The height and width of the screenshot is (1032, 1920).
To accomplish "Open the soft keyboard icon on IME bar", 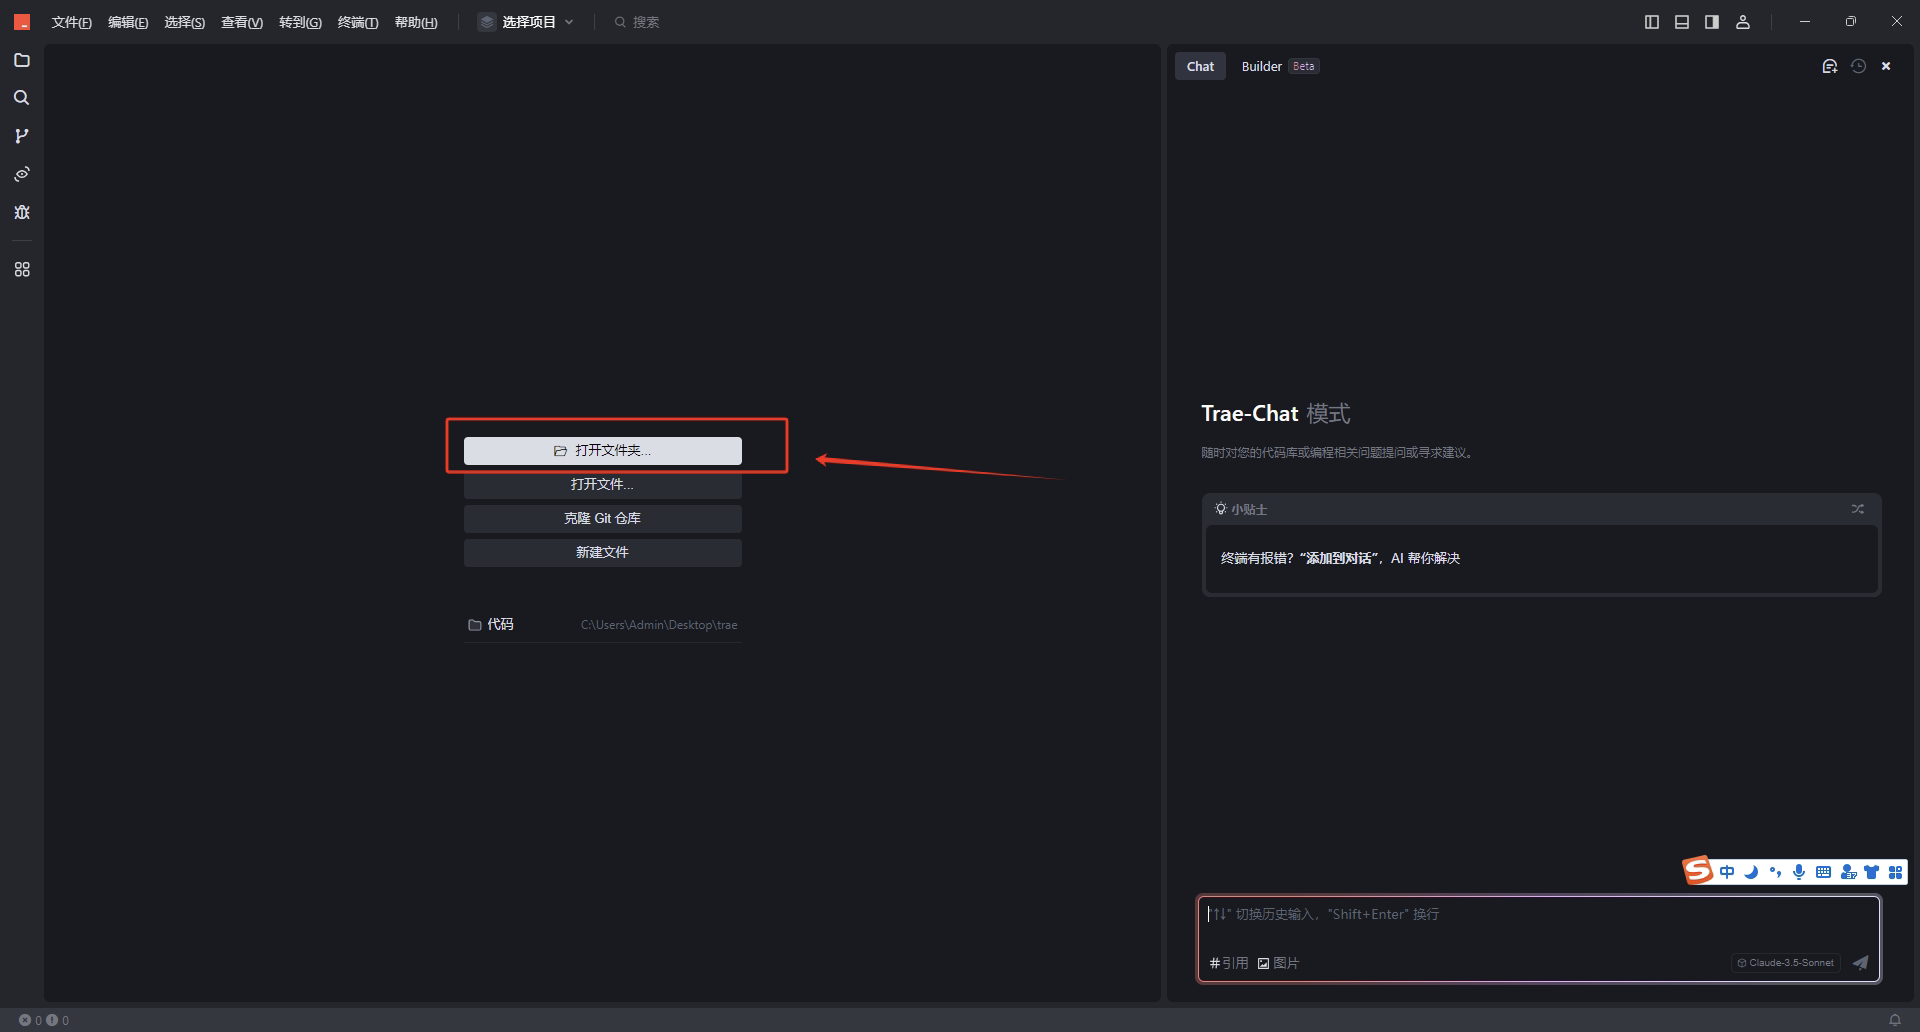I will 1823,872.
